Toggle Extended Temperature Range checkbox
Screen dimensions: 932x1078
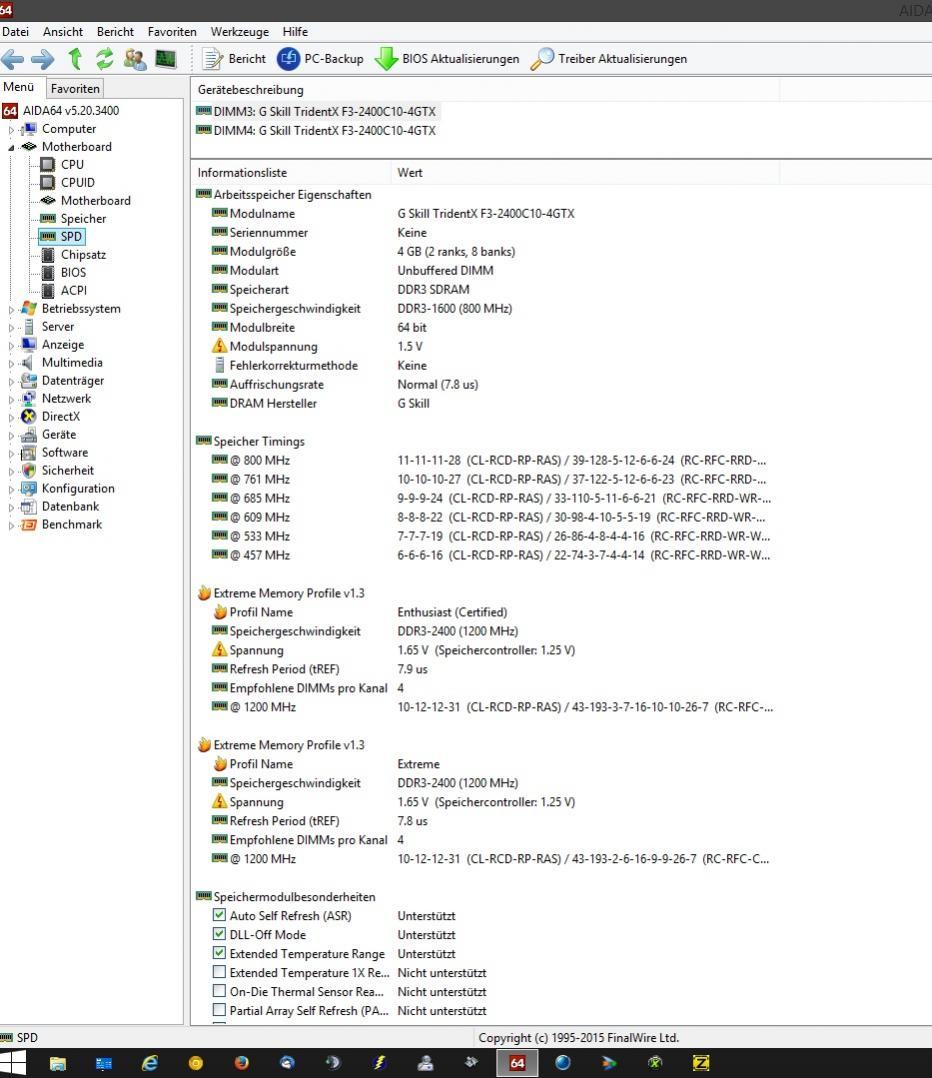point(219,953)
